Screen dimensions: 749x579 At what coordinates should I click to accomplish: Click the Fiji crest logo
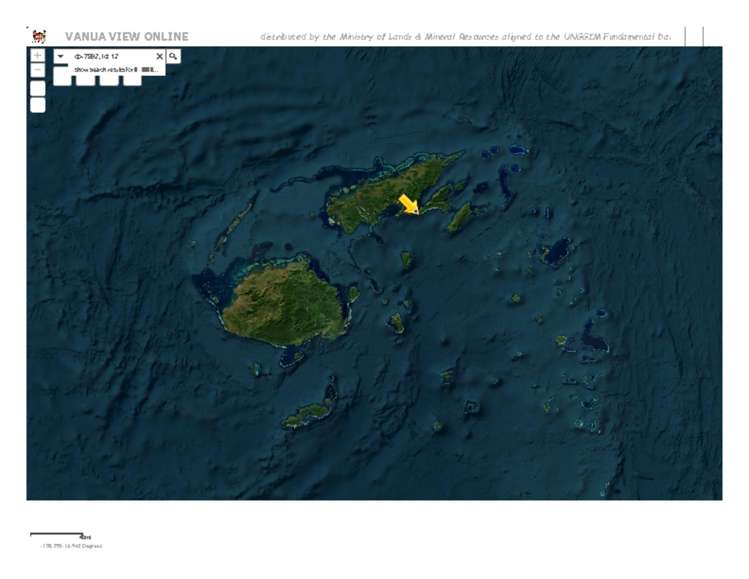39,36
